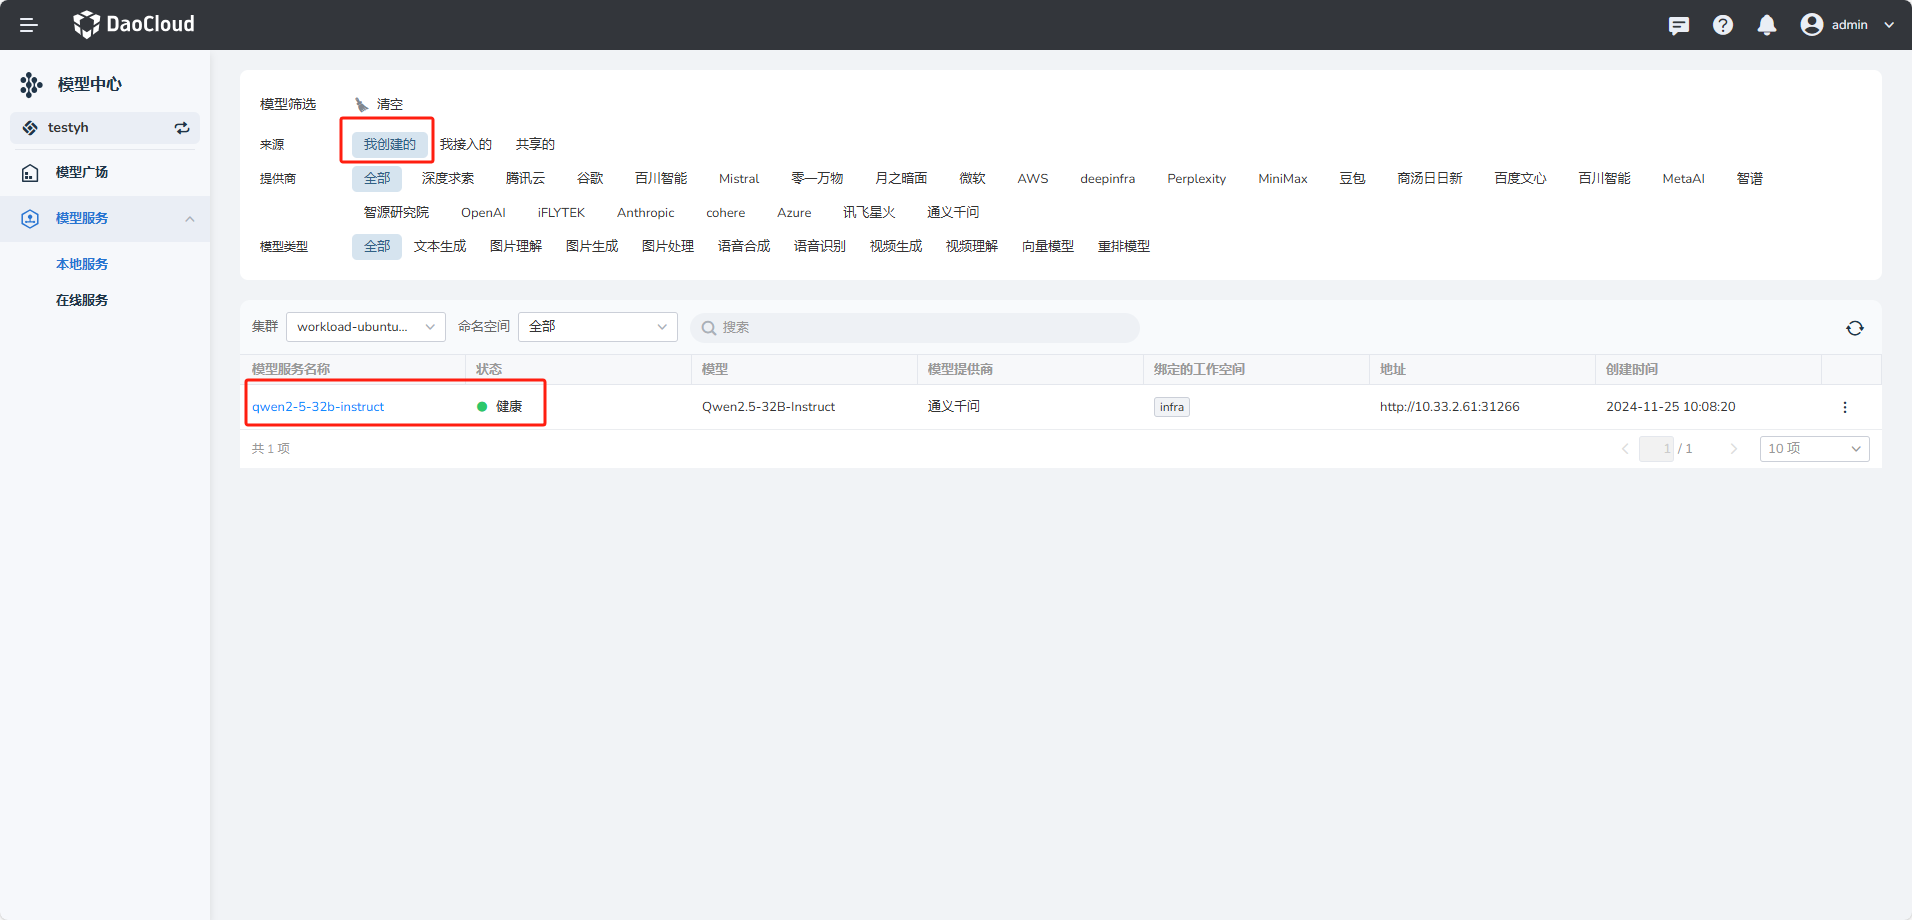
Task: Open 模型广场 in the sidebar
Action: coord(82,172)
